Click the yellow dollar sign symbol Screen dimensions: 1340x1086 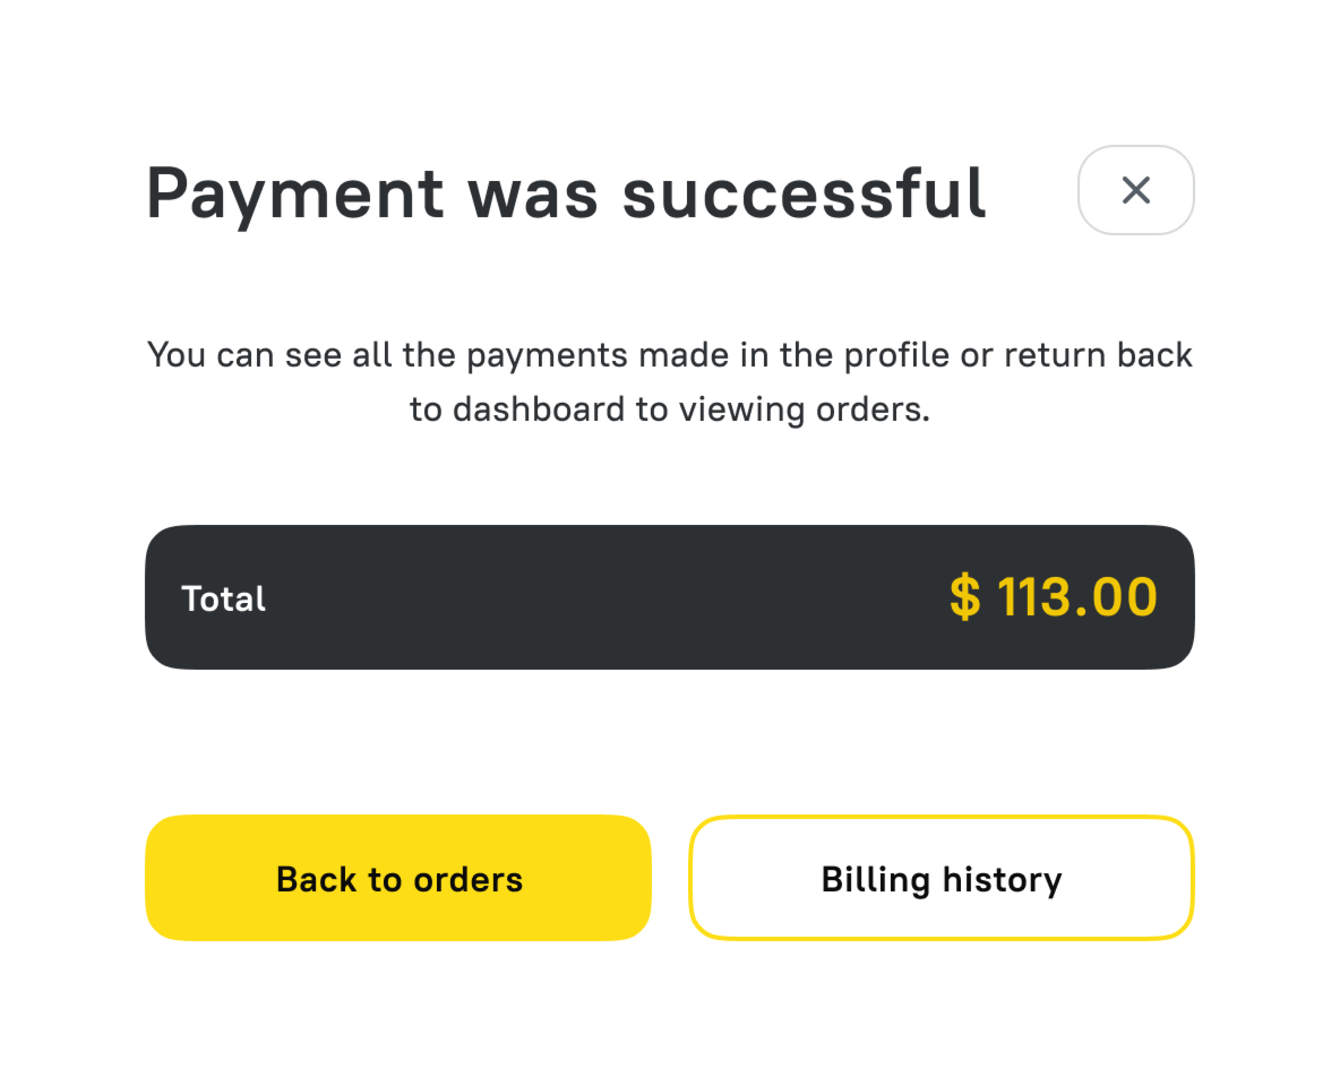964,597
